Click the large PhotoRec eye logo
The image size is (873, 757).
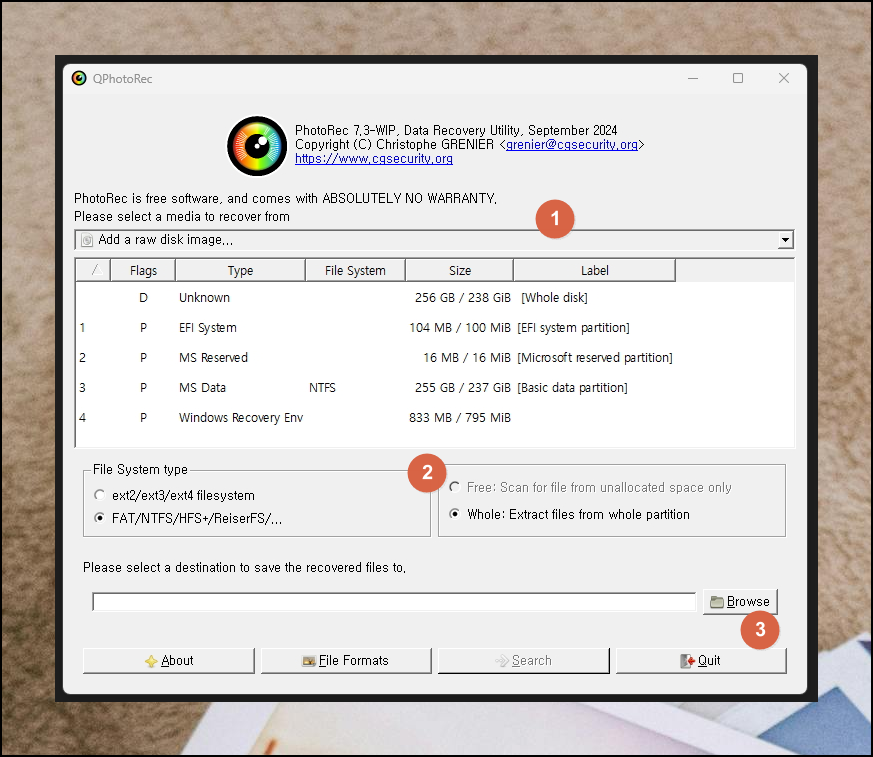click(x=257, y=146)
